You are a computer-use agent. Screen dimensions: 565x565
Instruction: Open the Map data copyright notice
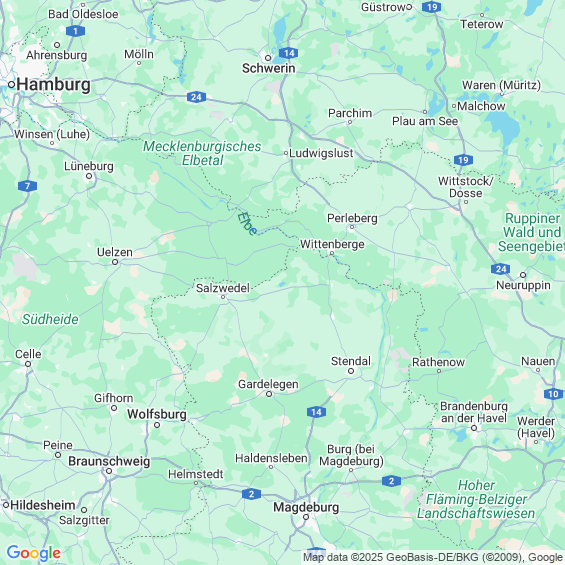point(433,557)
